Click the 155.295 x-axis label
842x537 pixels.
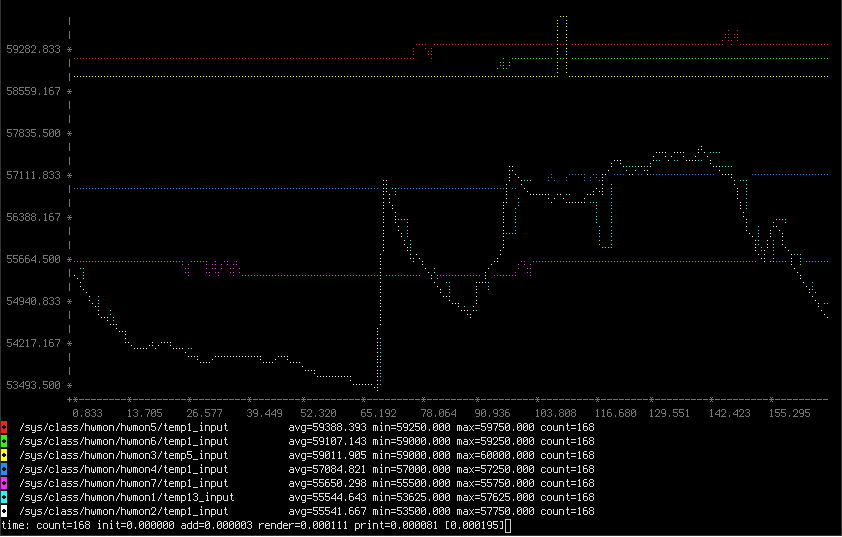pyautogui.click(x=790, y=412)
